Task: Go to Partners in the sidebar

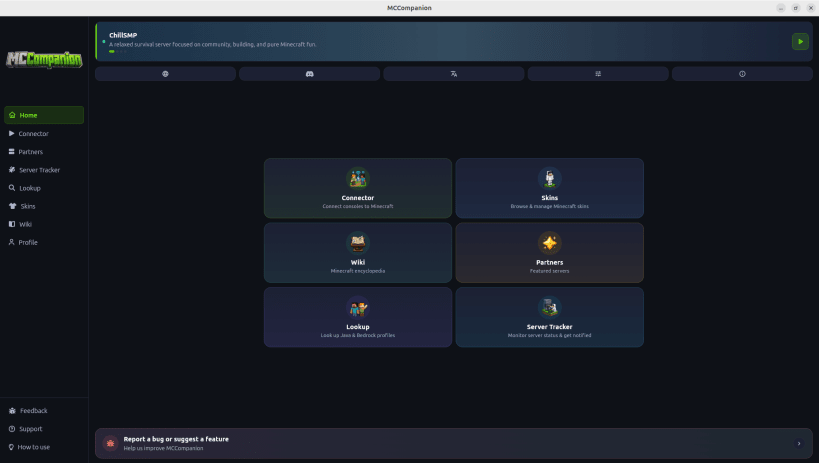Action: pyautogui.click(x=44, y=152)
